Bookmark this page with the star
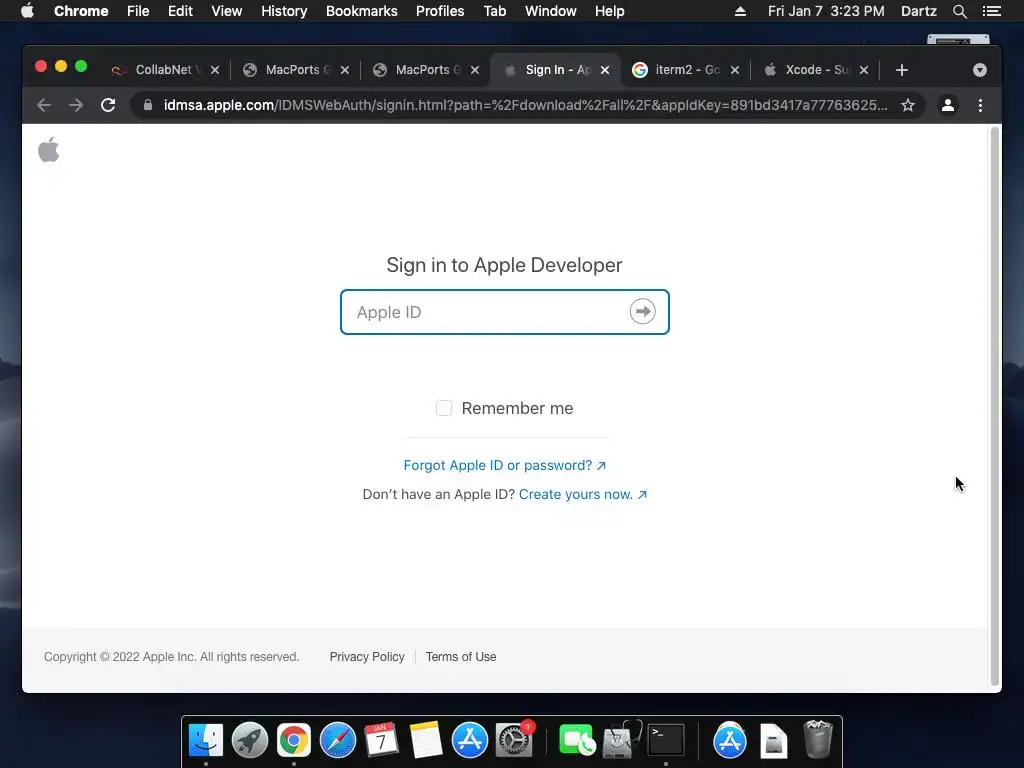The image size is (1024, 768). [908, 105]
